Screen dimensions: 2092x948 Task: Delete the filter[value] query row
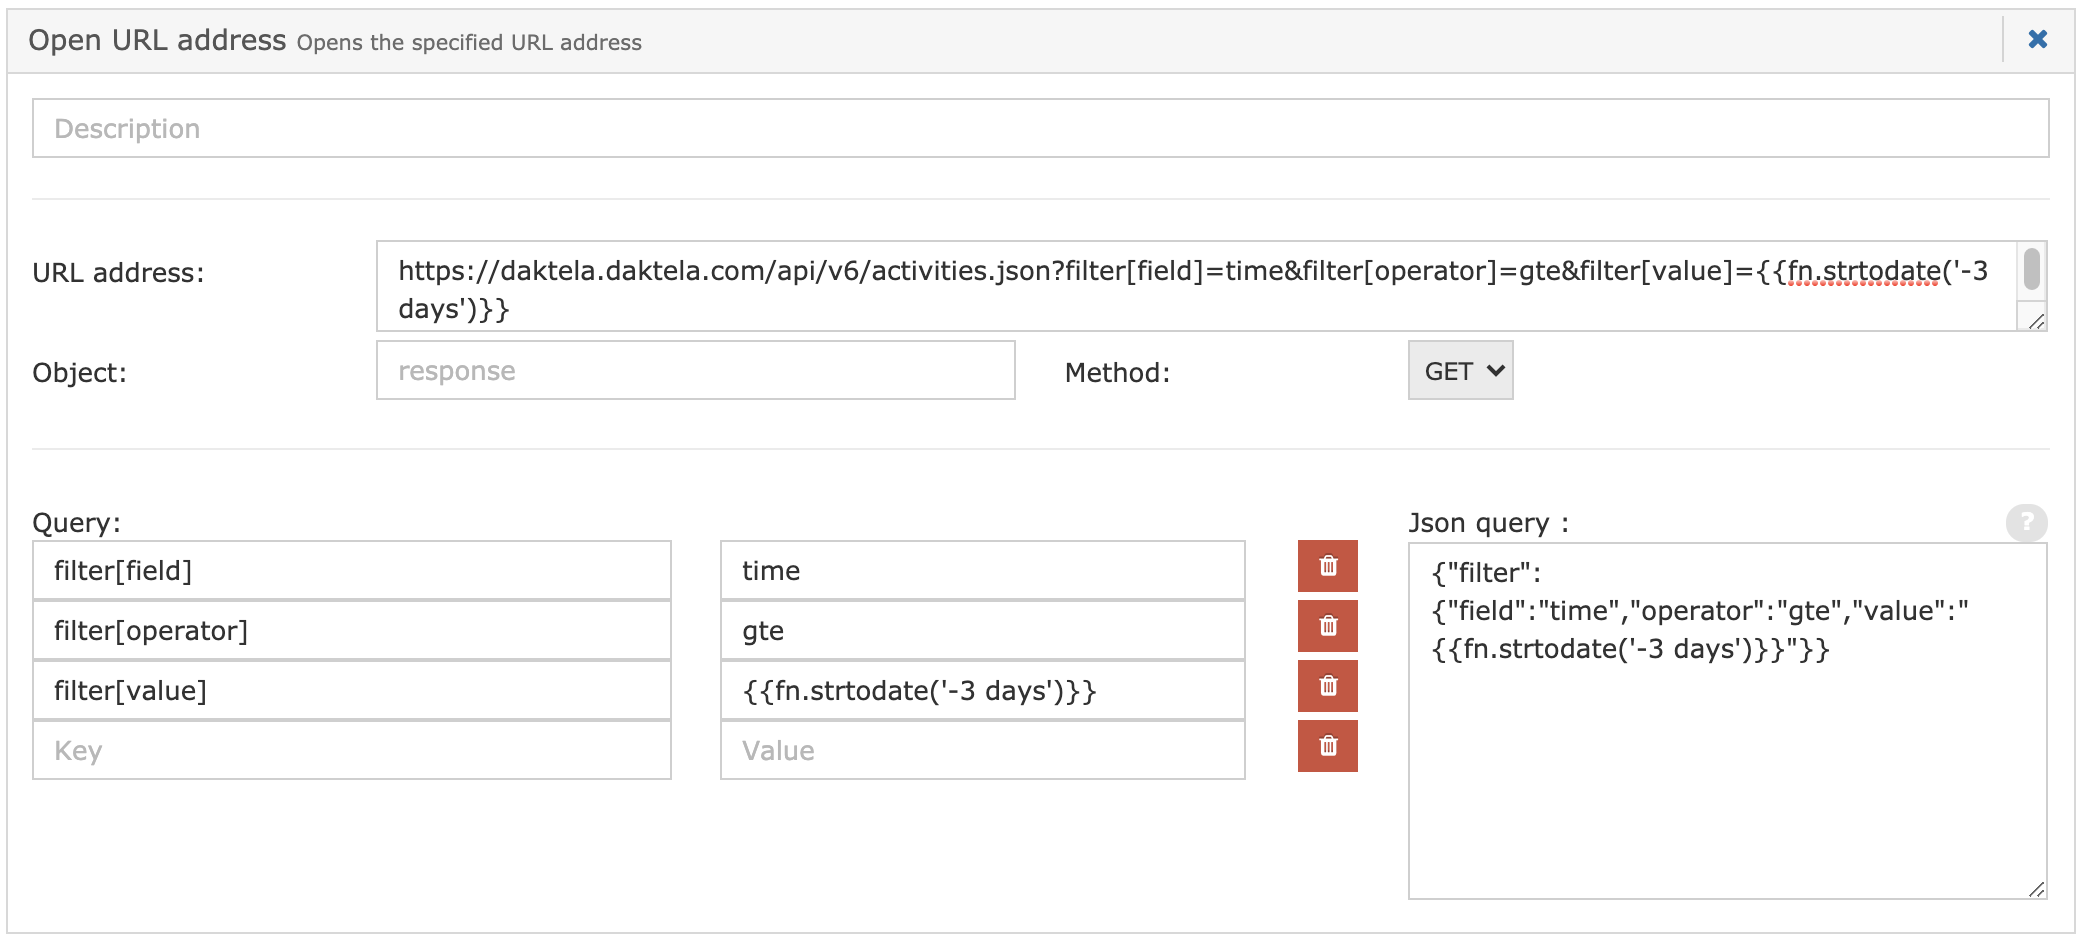click(x=1327, y=686)
